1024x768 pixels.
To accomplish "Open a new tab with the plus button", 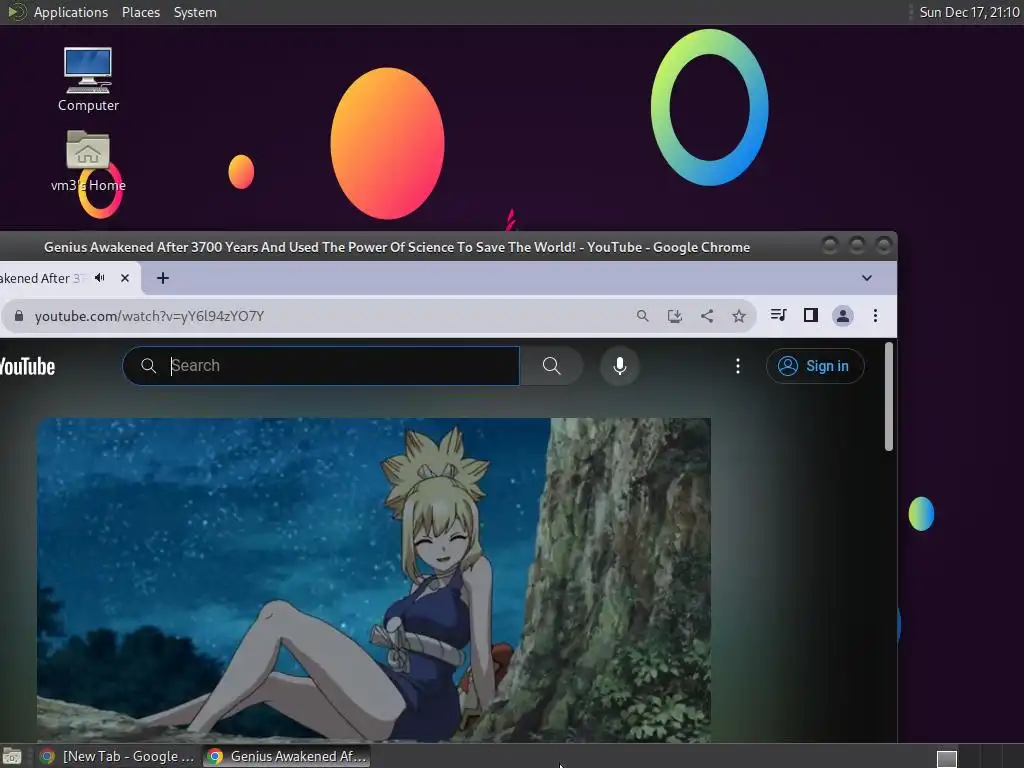I will coord(163,278).
